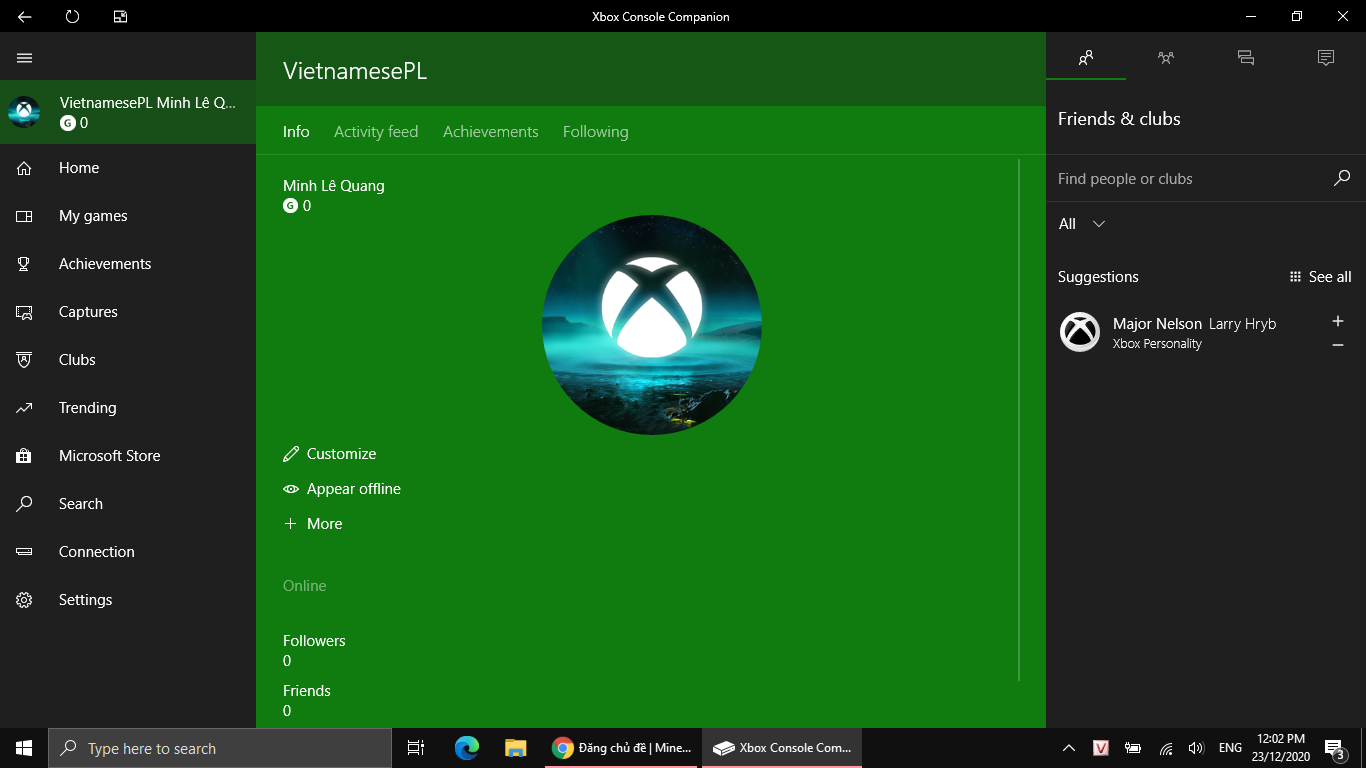Click the Find people or clubs field
The image size is (1366, 768).
point(1190,179)
